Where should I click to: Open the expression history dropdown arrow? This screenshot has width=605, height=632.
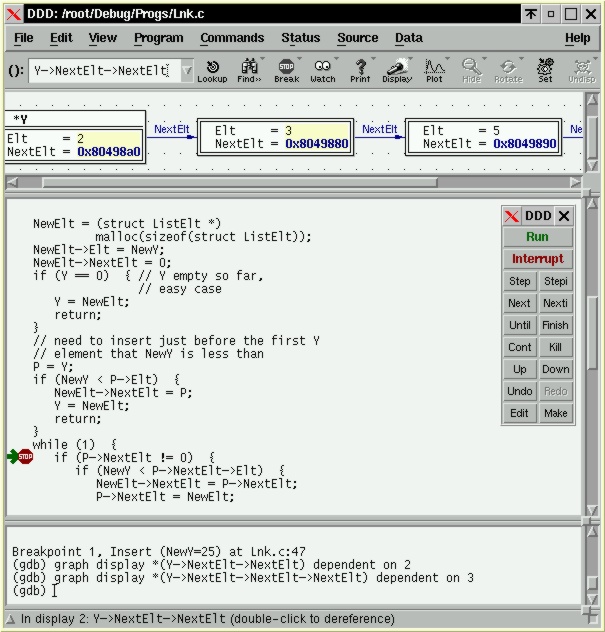(186, 71)
